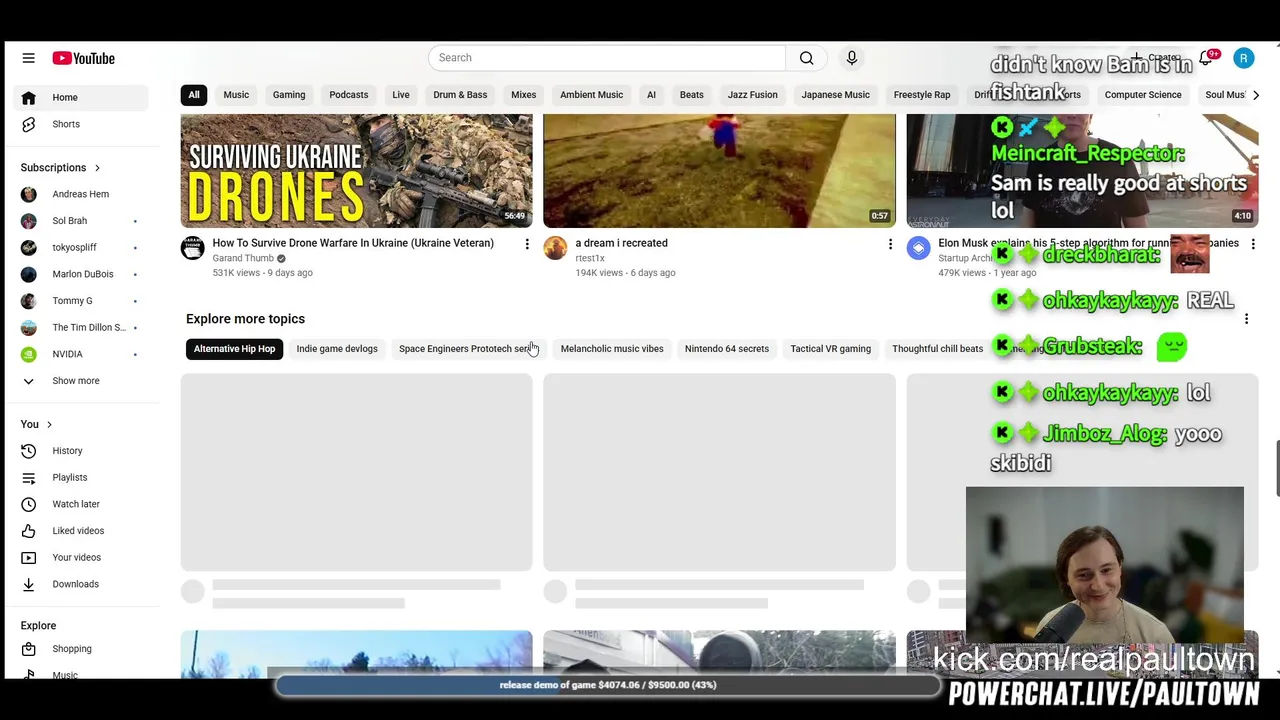The image size is (1280, 720).
Task: Play the Surviving Ukraine Drones thumbnail
Action: 356,171
